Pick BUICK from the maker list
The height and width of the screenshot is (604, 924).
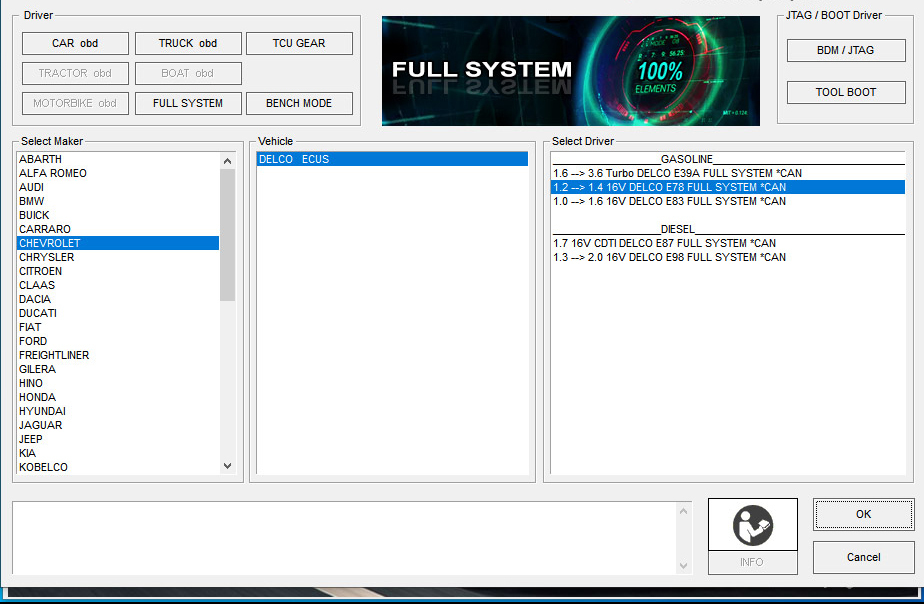click(118, 215)
